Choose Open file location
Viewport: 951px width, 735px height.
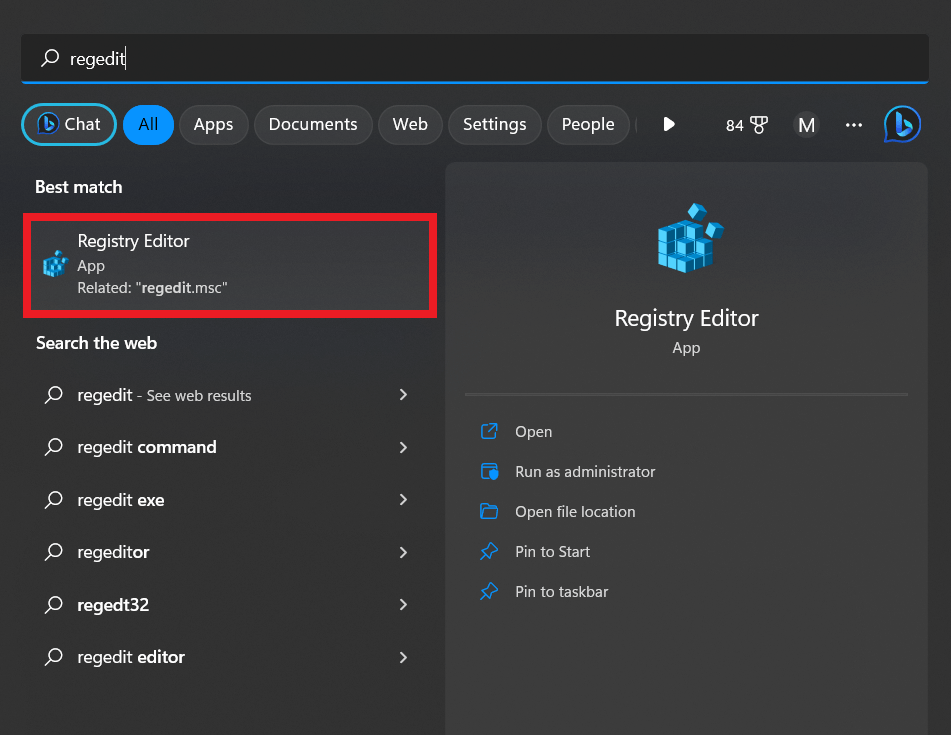point(575,511)
